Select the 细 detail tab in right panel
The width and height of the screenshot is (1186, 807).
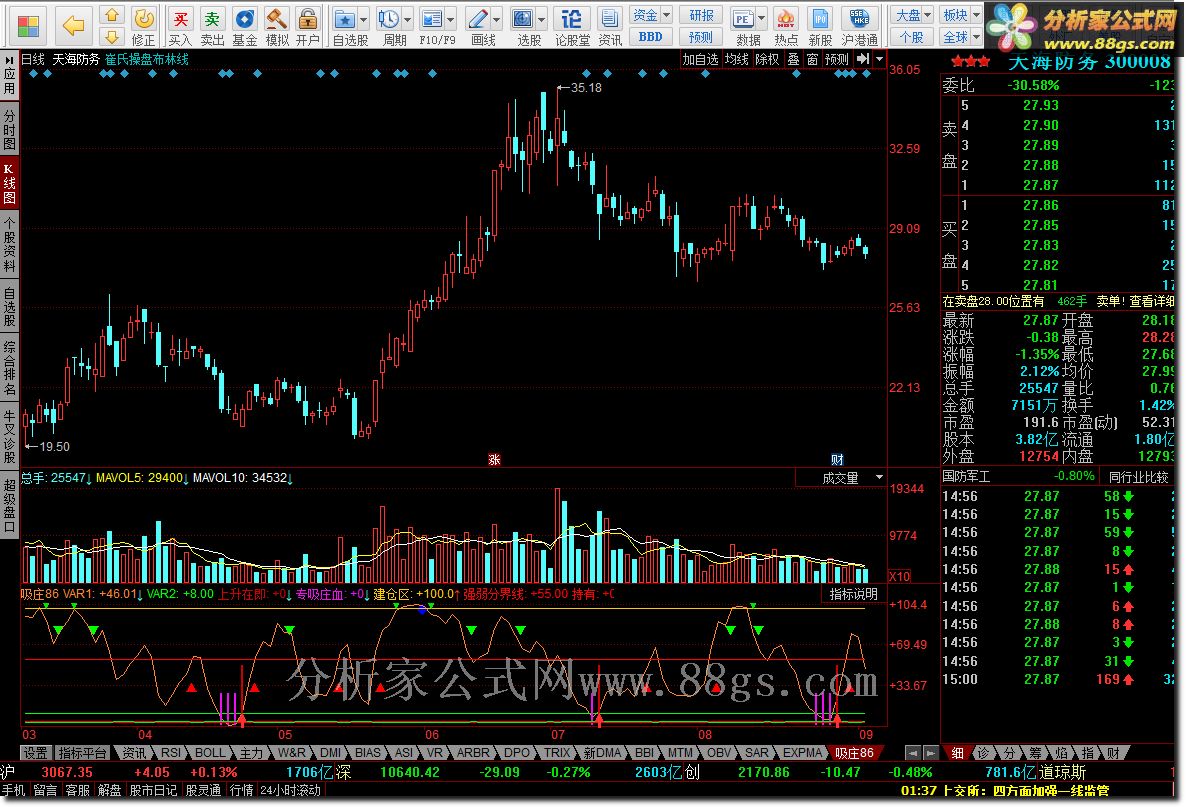pyautogui.click(x=958, y=753)
